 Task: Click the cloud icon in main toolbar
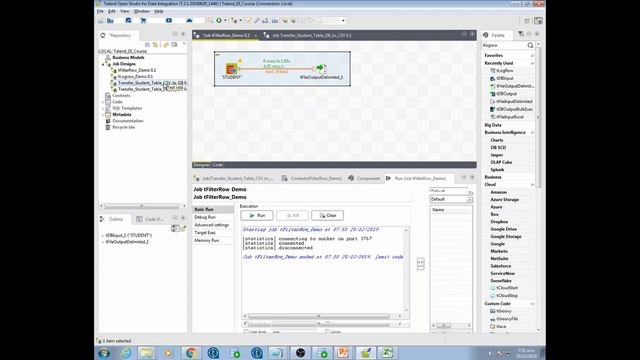pos(189,20)
